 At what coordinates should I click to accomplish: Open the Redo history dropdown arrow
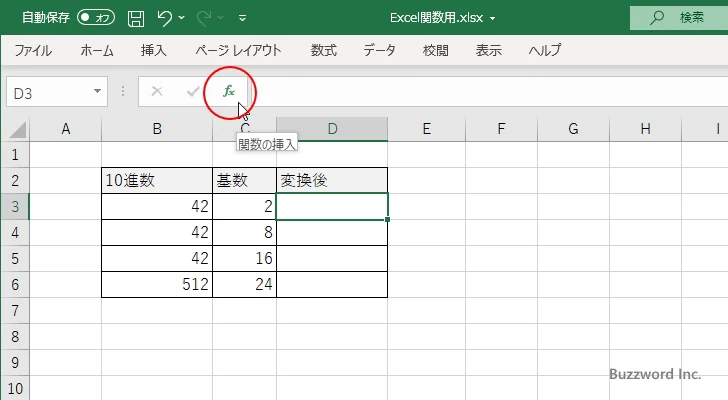(221, 18)
